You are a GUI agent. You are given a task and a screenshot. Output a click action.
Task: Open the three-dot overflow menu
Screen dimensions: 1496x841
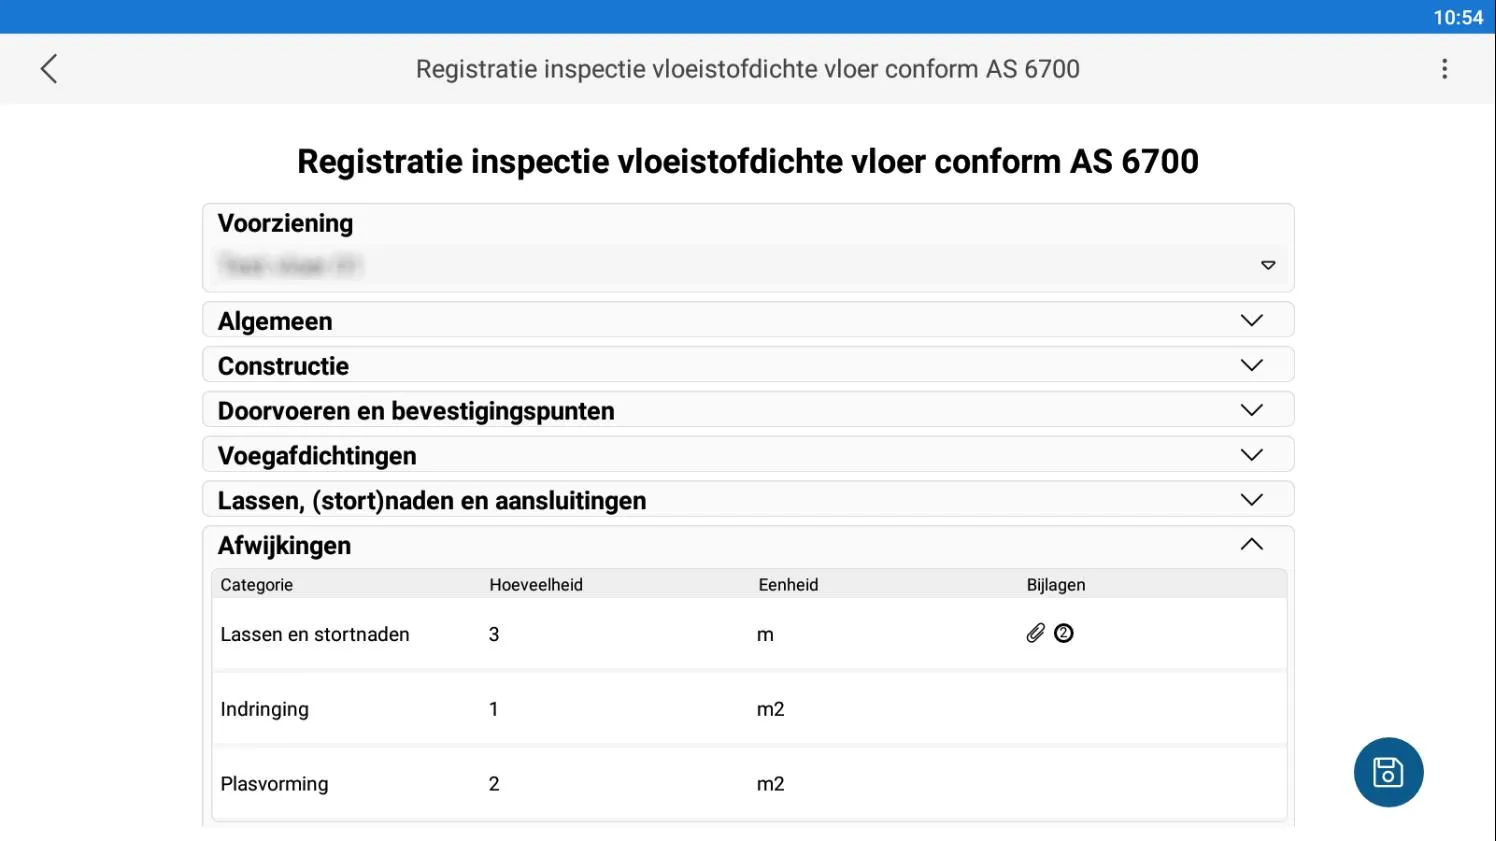(x=1444, y=69)
